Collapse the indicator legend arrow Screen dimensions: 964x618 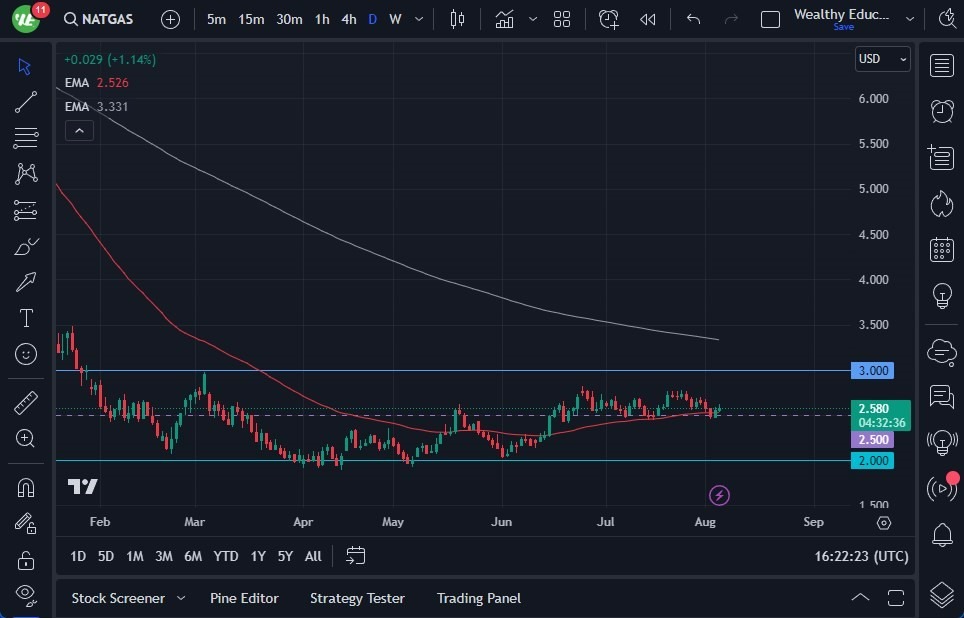click(79, 131)
